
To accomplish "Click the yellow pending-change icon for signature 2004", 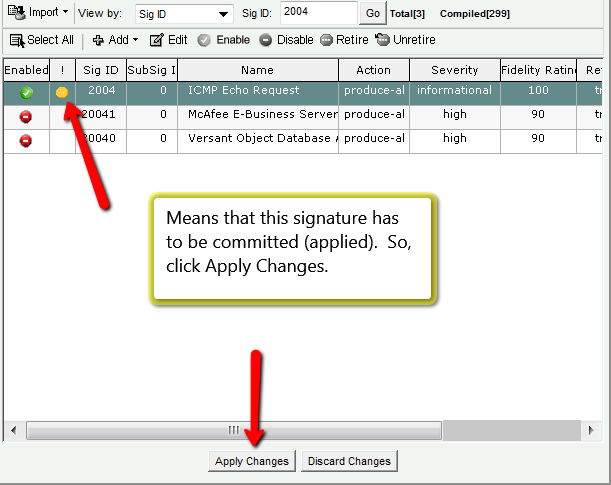I will [x=62, y=92].
